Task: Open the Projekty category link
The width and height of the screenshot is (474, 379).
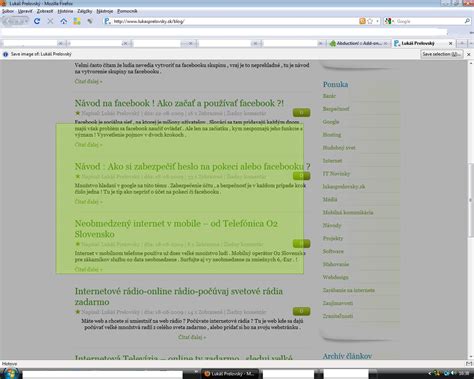Action: [333, 238]
